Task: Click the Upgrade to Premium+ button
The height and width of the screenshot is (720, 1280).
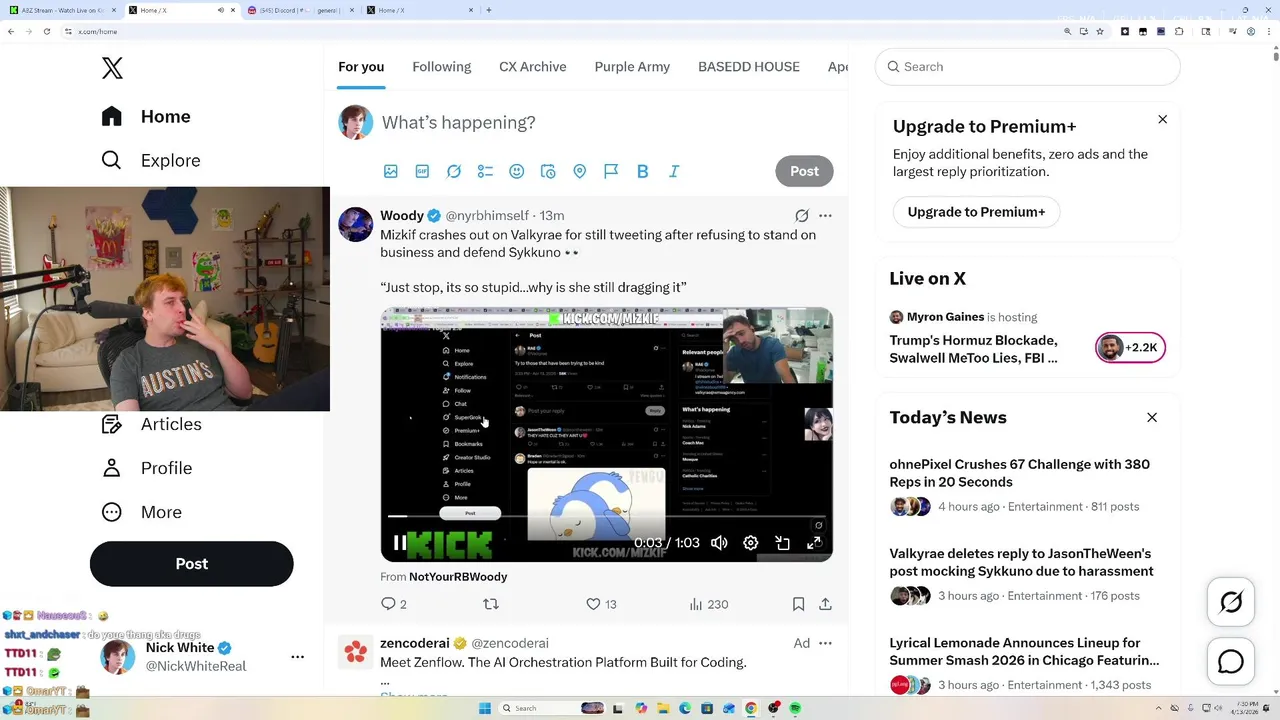Action: [976, 212]
